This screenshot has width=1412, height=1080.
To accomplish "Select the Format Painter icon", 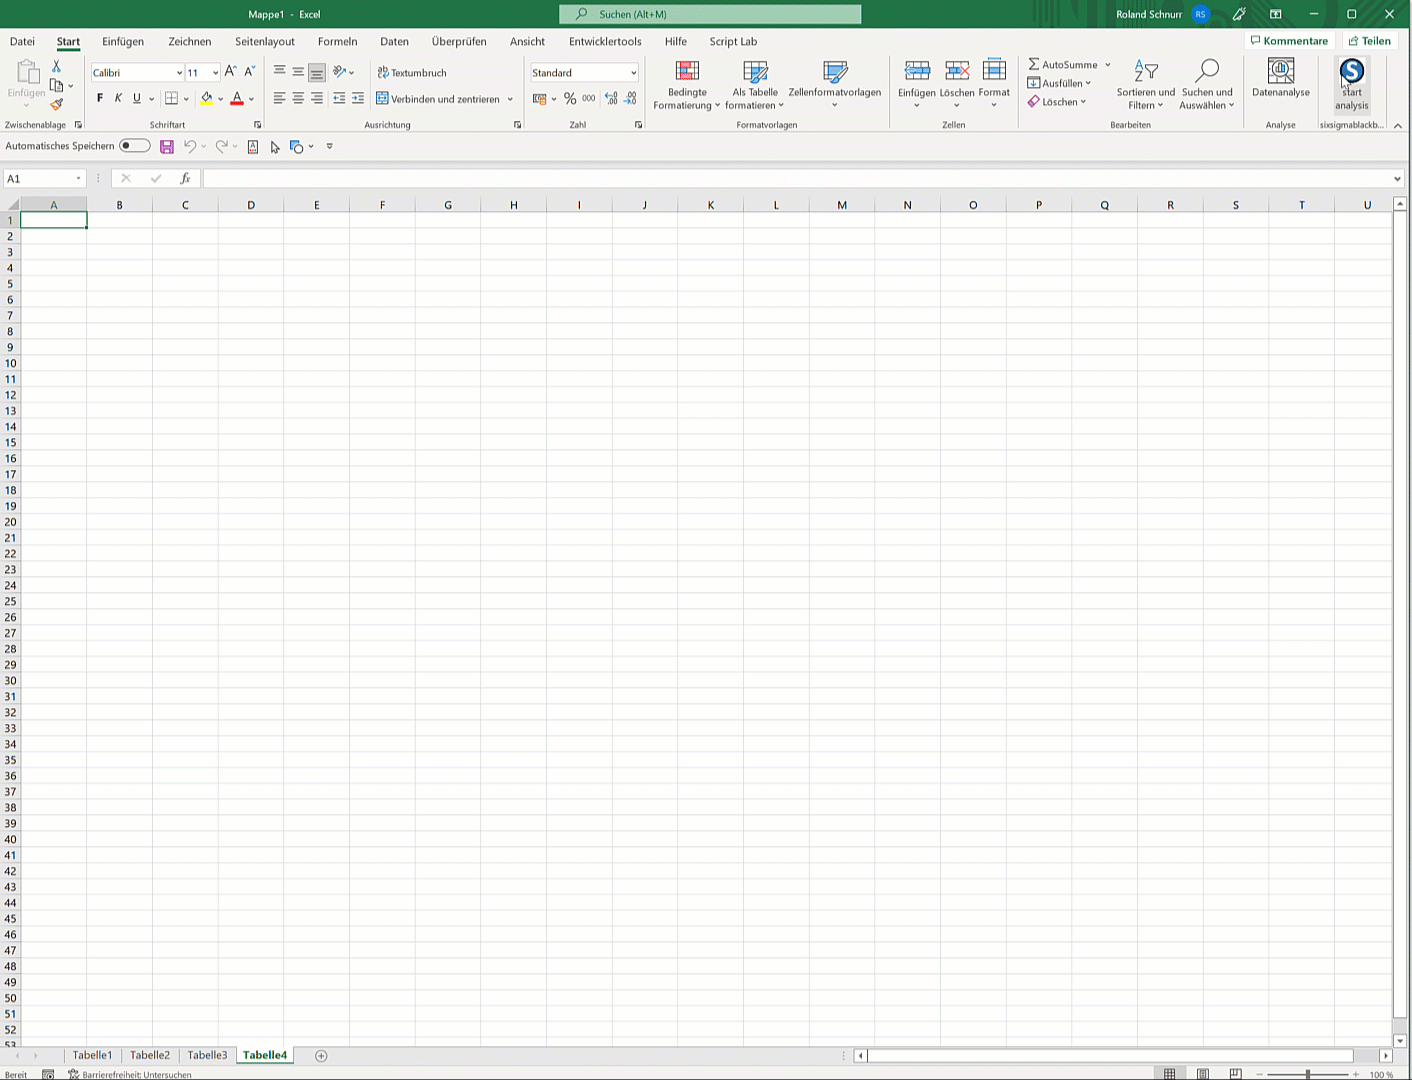I will pyautogui.click(x=57, y=105).
